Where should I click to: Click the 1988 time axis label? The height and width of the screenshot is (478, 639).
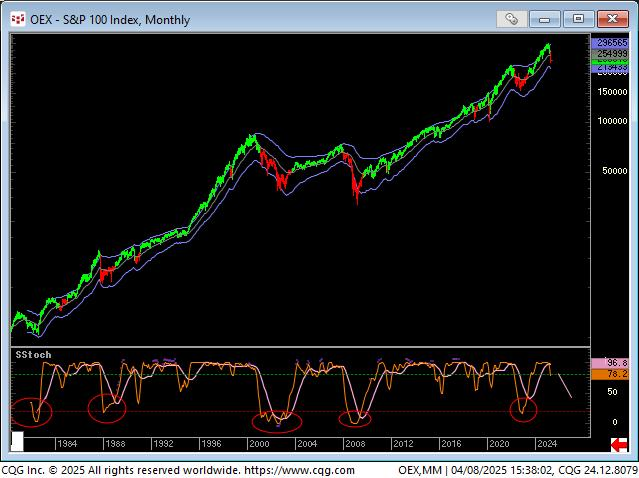coord(115,444)
